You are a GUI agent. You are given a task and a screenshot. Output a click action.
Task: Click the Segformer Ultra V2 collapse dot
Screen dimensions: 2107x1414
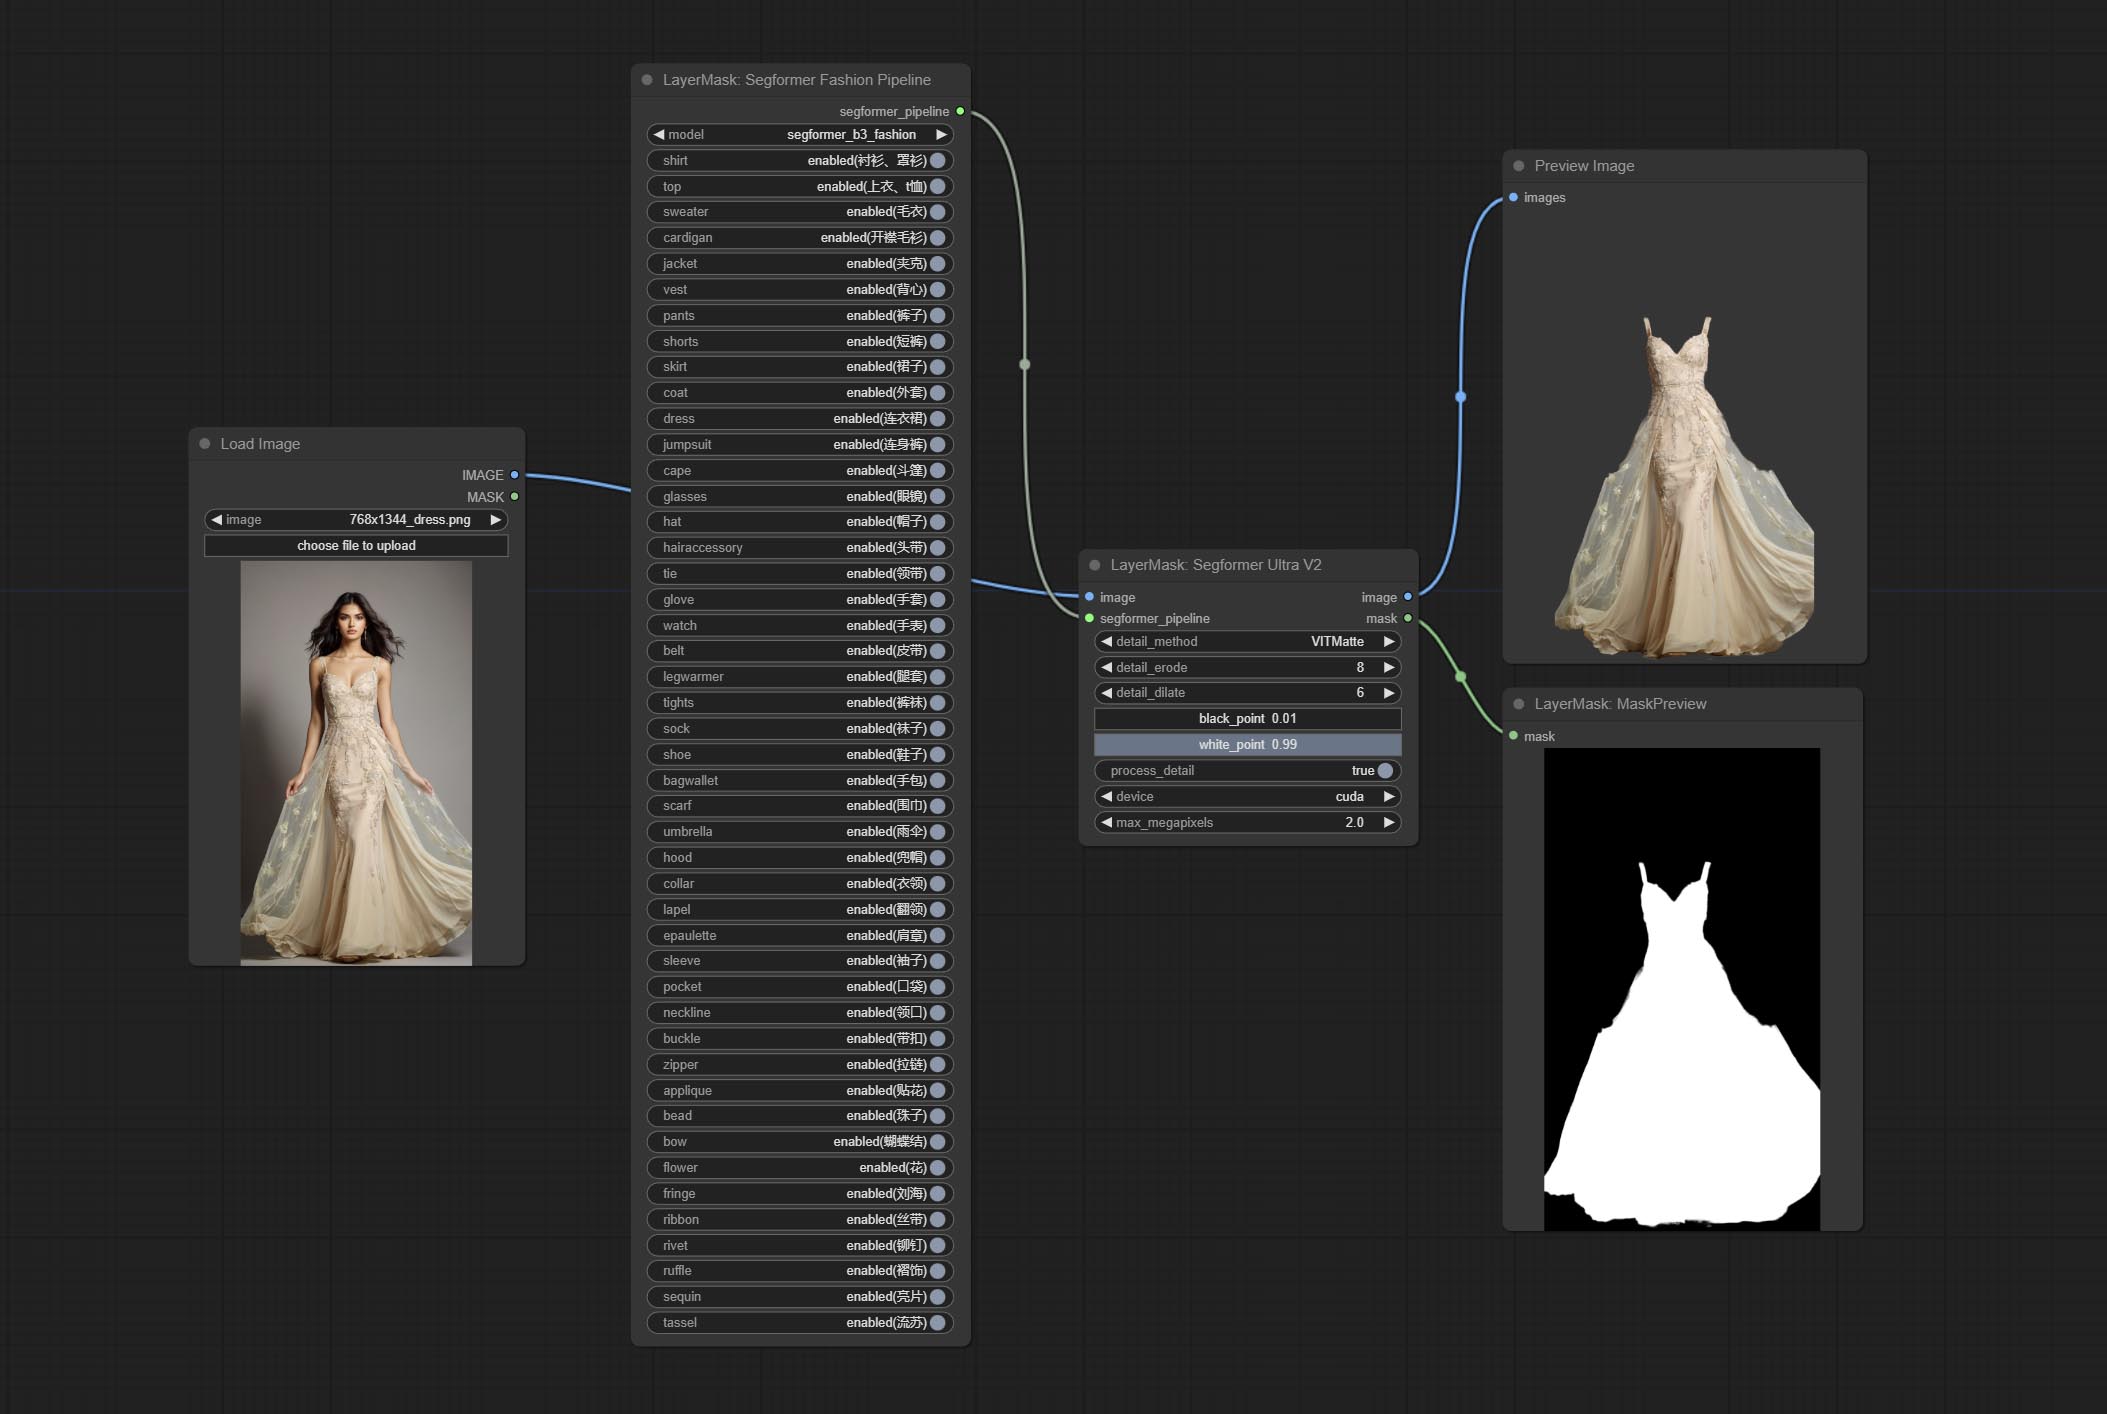click(x=1095, y=565)
